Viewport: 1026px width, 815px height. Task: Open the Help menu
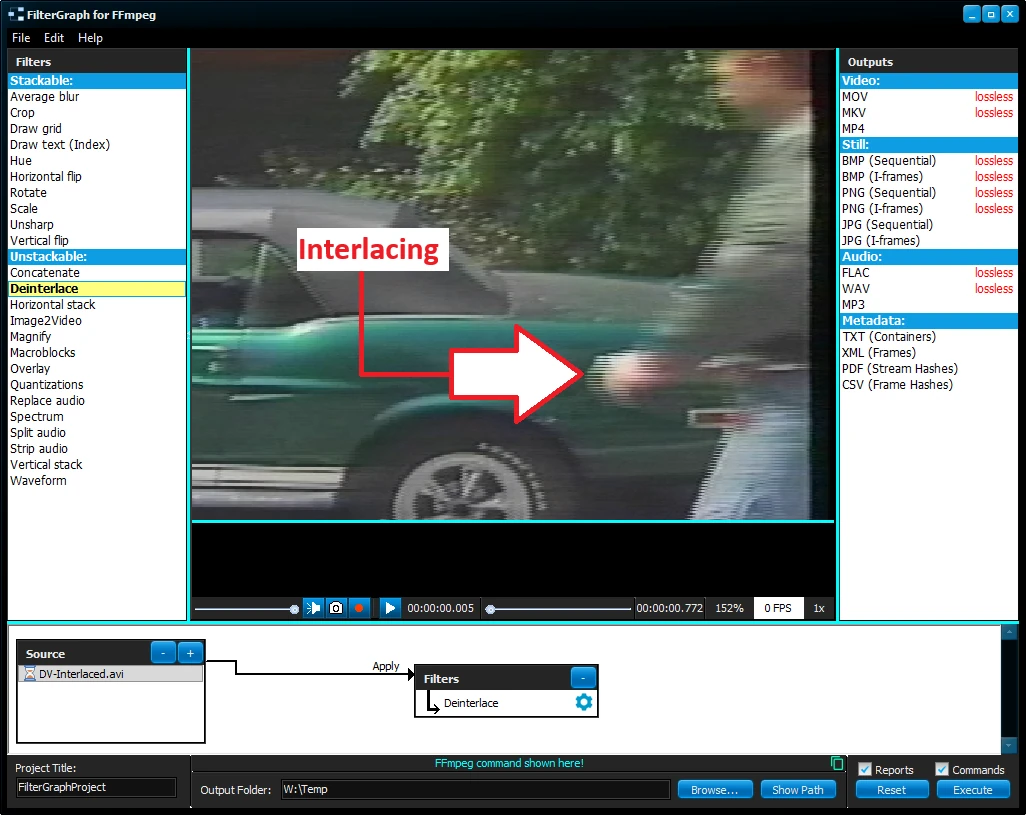(x=90, y=38)
